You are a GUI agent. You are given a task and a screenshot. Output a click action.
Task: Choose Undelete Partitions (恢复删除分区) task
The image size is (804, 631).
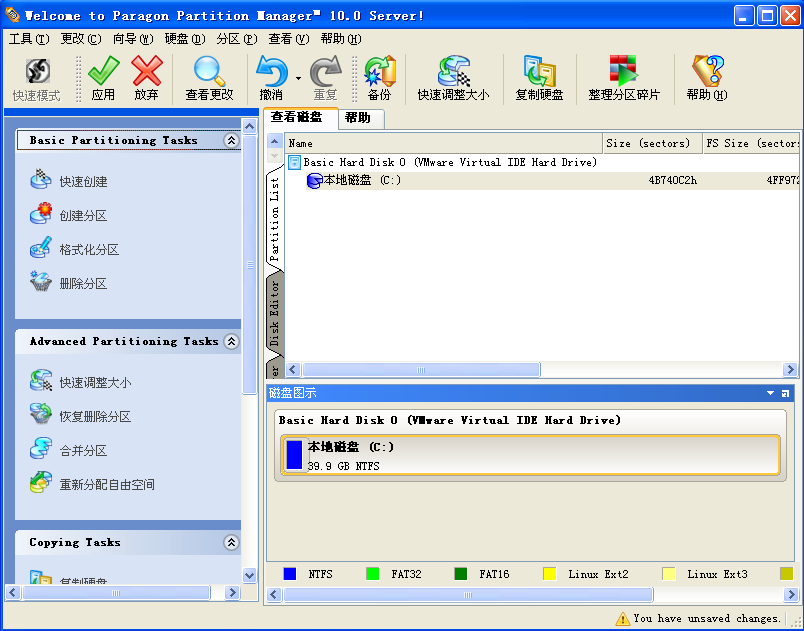click(81, 416)
